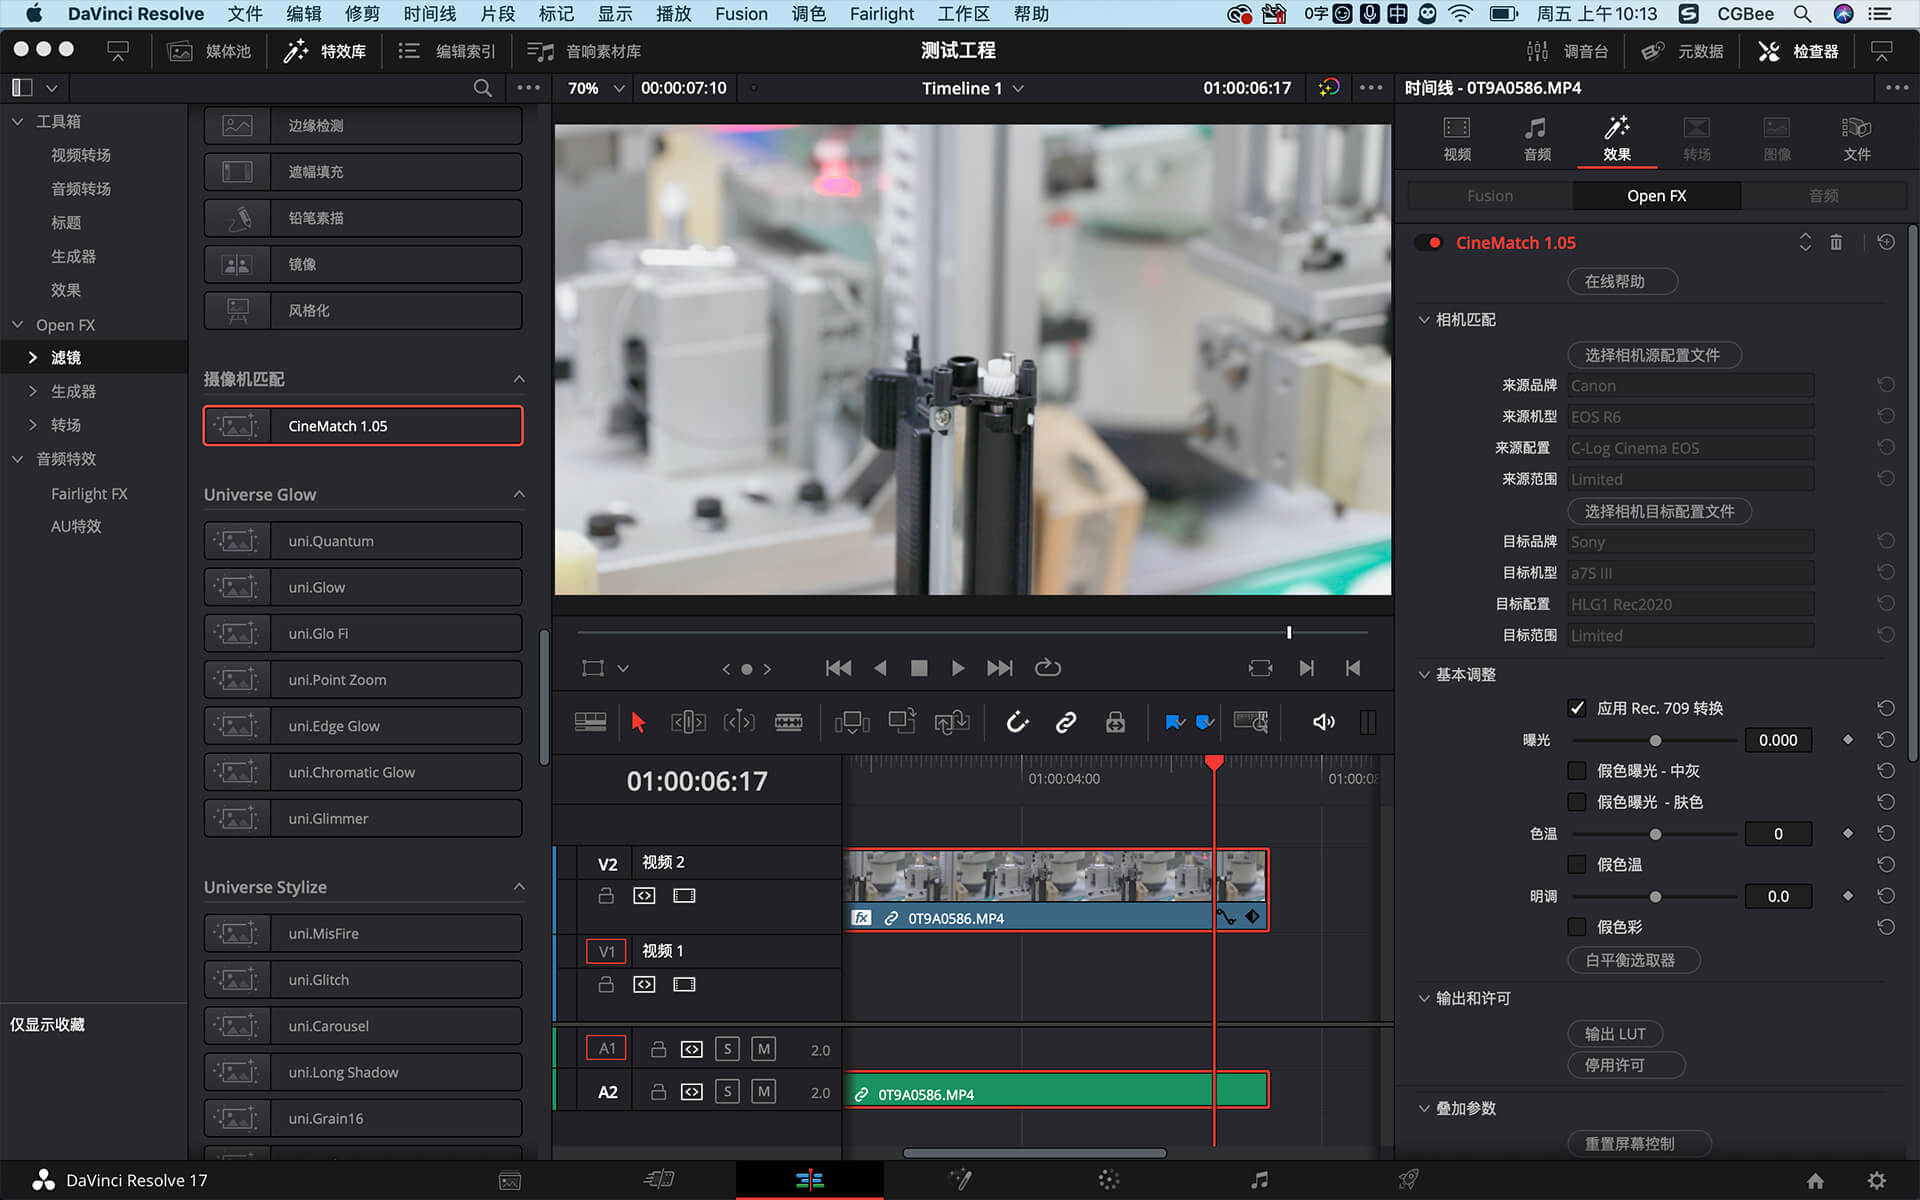
Task: Mute audio with the speaker icon
Action: [1324, 722]
